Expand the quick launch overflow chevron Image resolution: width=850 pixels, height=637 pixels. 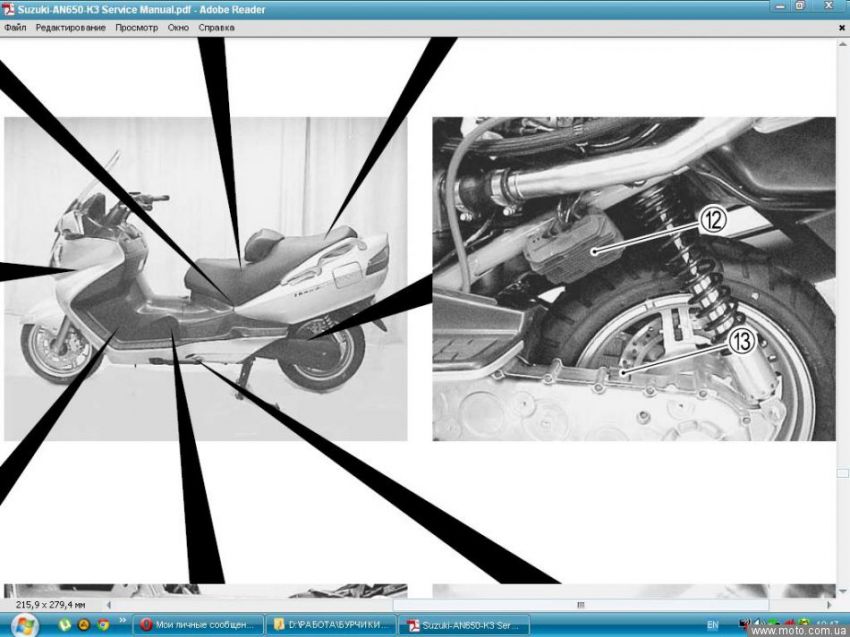123,621
